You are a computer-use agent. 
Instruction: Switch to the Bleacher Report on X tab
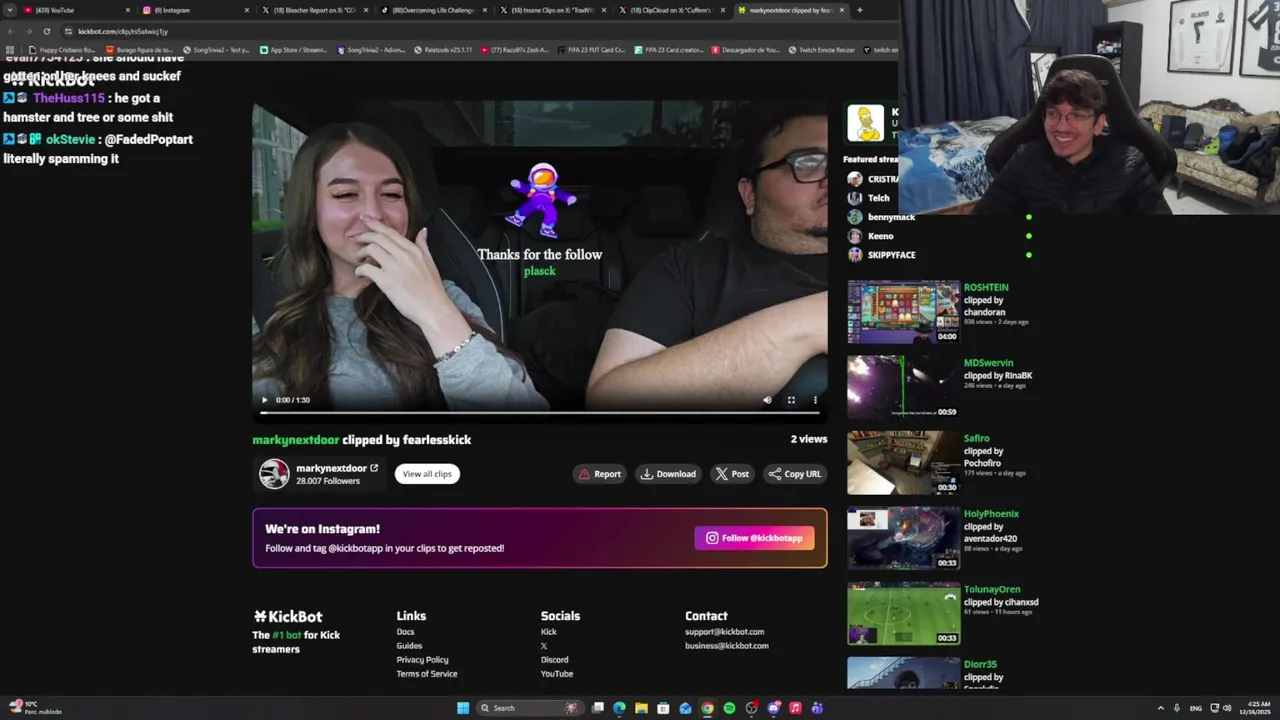(314, 10)
